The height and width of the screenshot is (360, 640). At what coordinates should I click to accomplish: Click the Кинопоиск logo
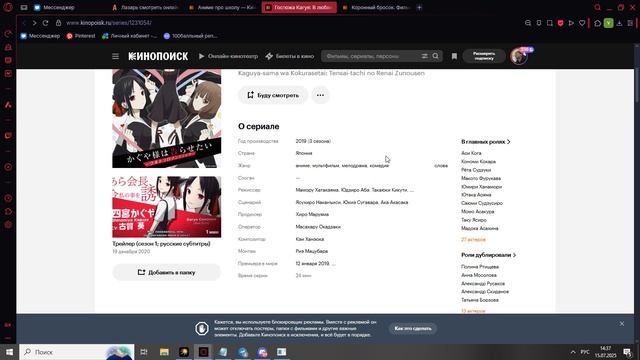coord(158,56)
